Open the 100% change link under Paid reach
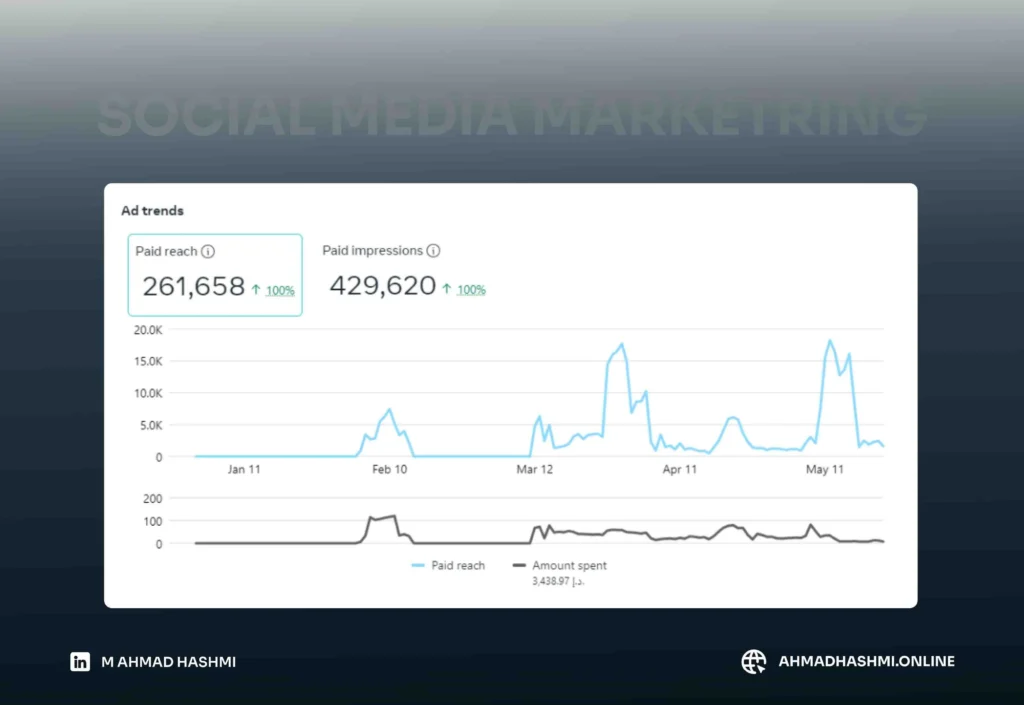Screen dimensions: 1024x705 coord(280,291)
